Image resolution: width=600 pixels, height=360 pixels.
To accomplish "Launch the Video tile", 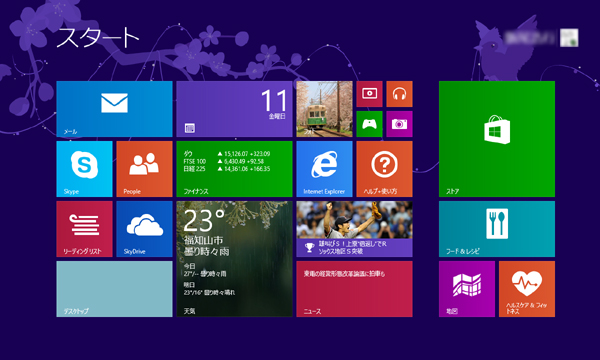I will point(369,94).
